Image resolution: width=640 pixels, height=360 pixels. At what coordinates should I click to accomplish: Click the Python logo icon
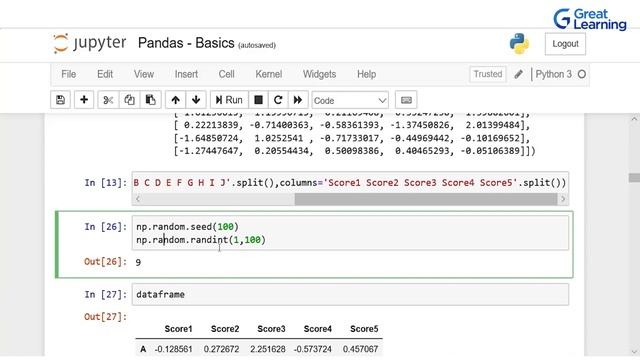pyautogui.click(x=519, y=44)
